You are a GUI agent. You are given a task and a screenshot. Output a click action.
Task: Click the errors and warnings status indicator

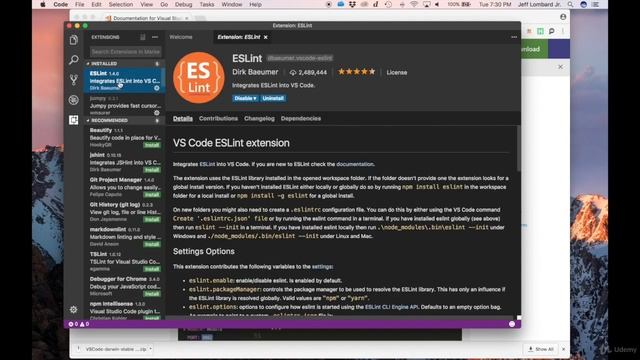(x=79, y=324)
